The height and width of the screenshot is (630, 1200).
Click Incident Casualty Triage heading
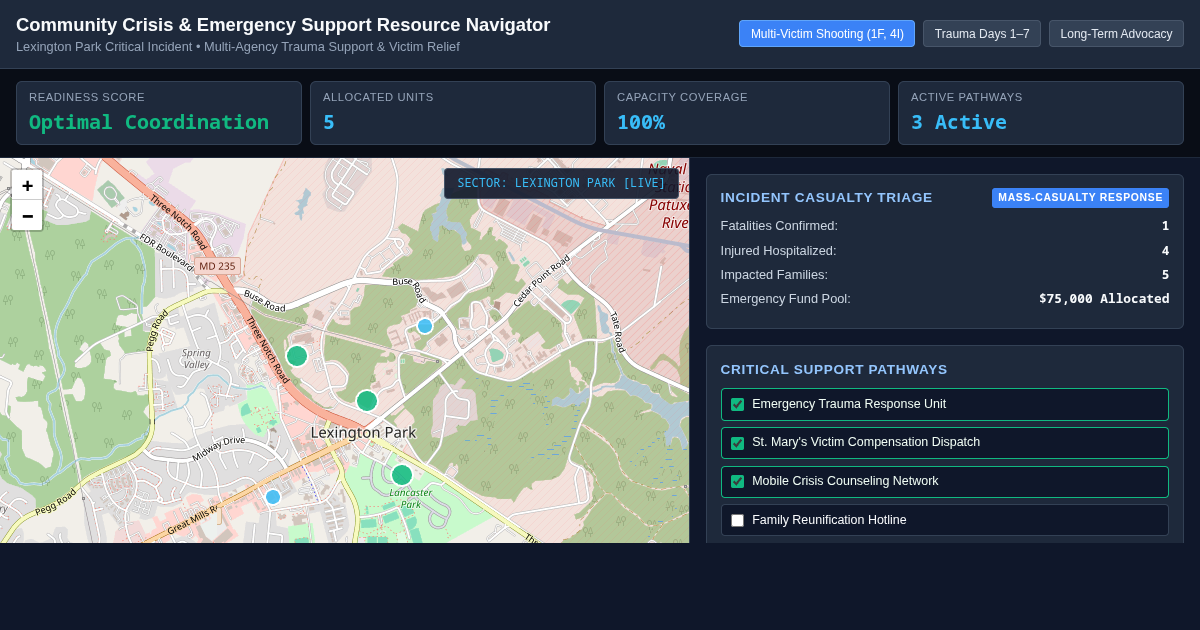point(826,198)
